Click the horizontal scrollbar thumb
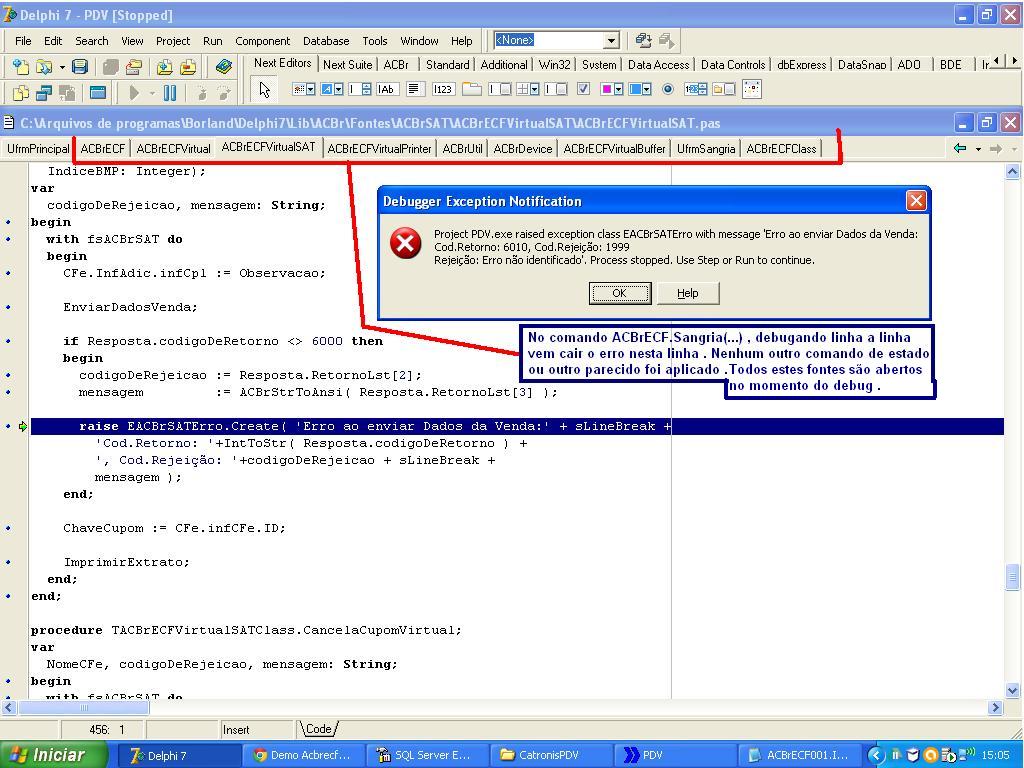The image size is (1024, 768). 84,707
